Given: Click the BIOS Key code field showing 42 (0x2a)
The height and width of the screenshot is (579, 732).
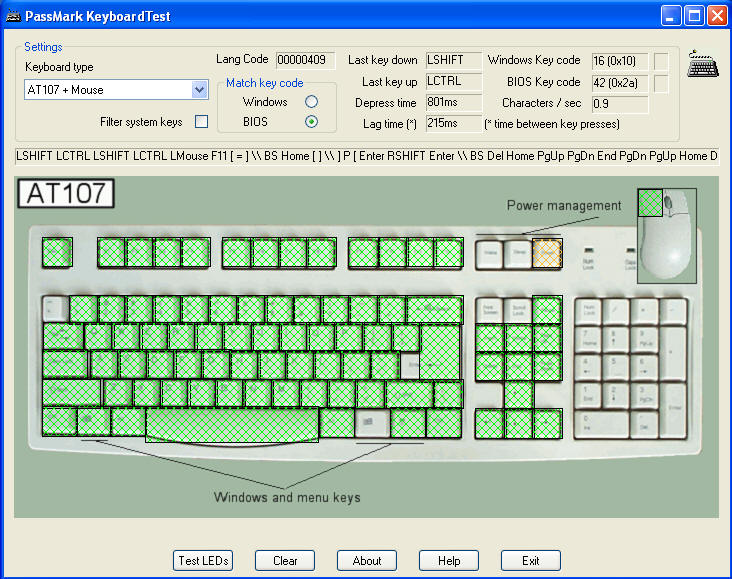Looking at the screenshot, I should pos(620,83).
